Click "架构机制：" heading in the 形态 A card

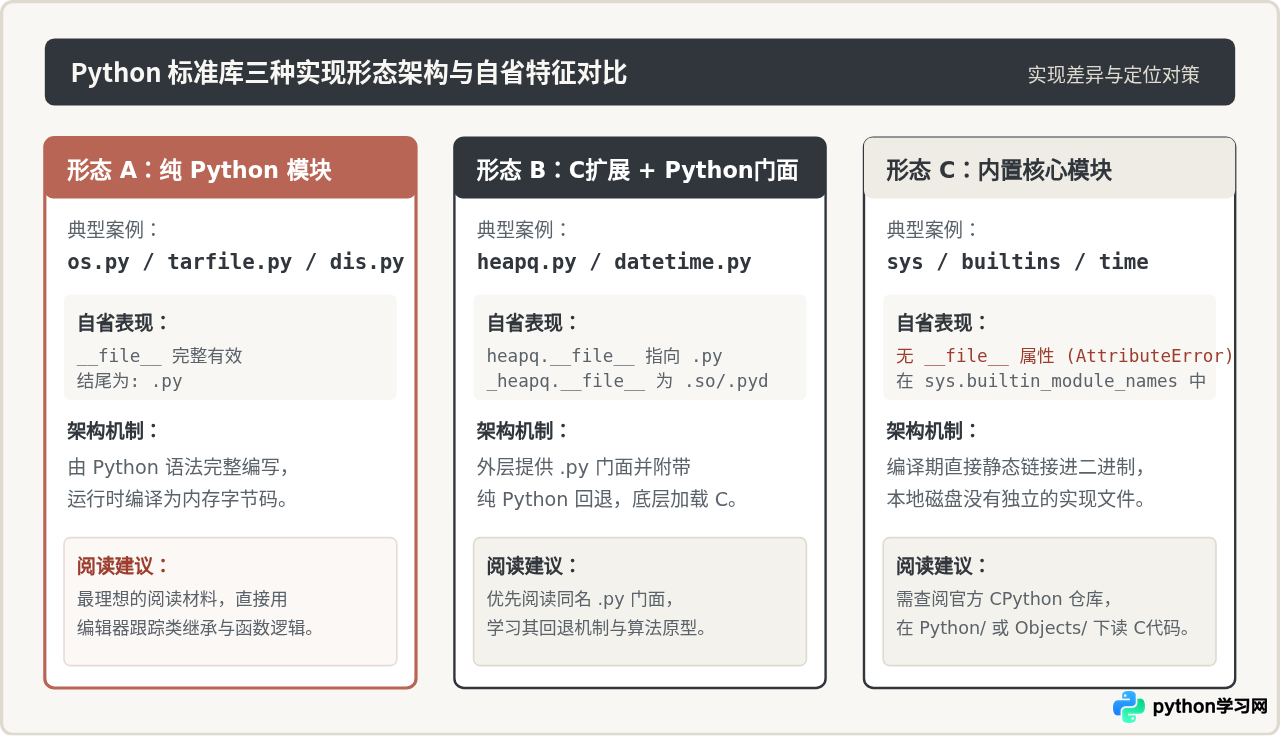pos(114,431)
